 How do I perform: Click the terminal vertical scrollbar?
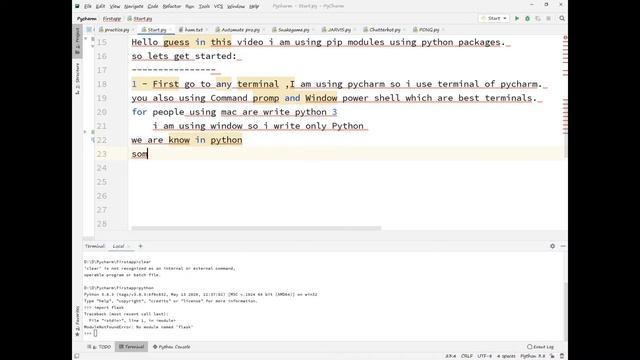(x=565, y=310)
